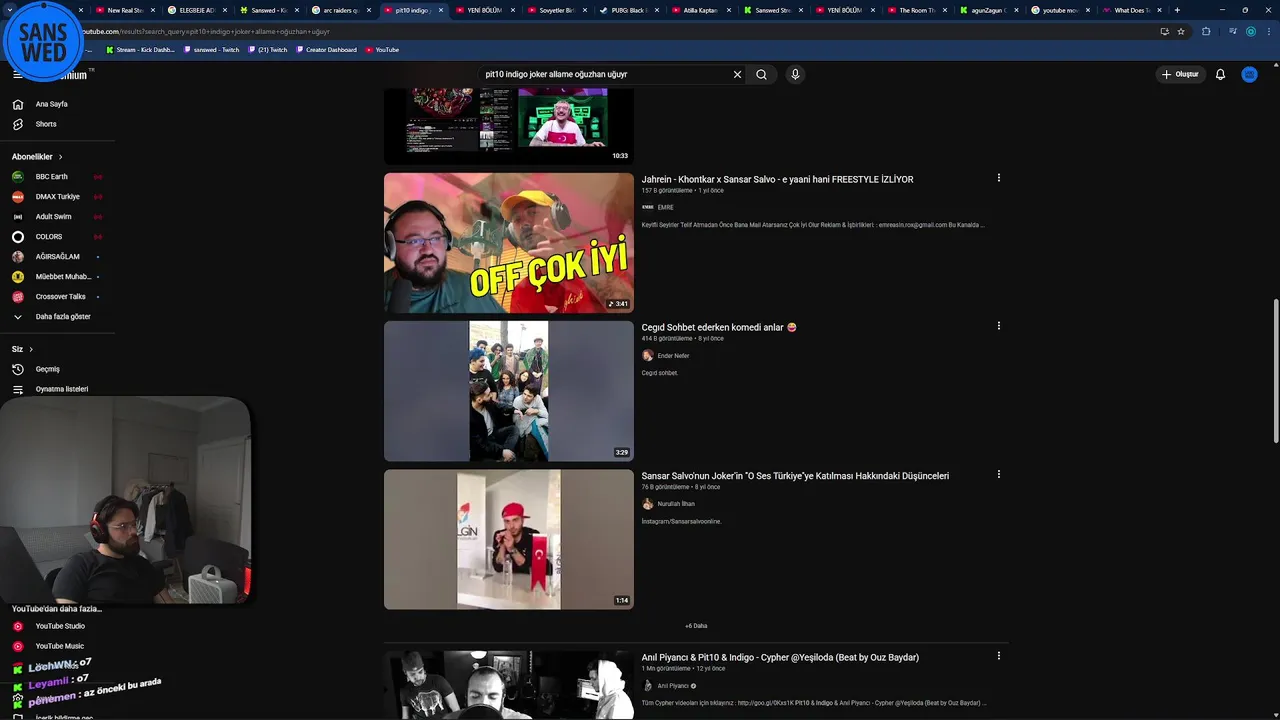
Task: Open the Stream - Kick Dashboard bookmark
Action: [x=140, y=49]
